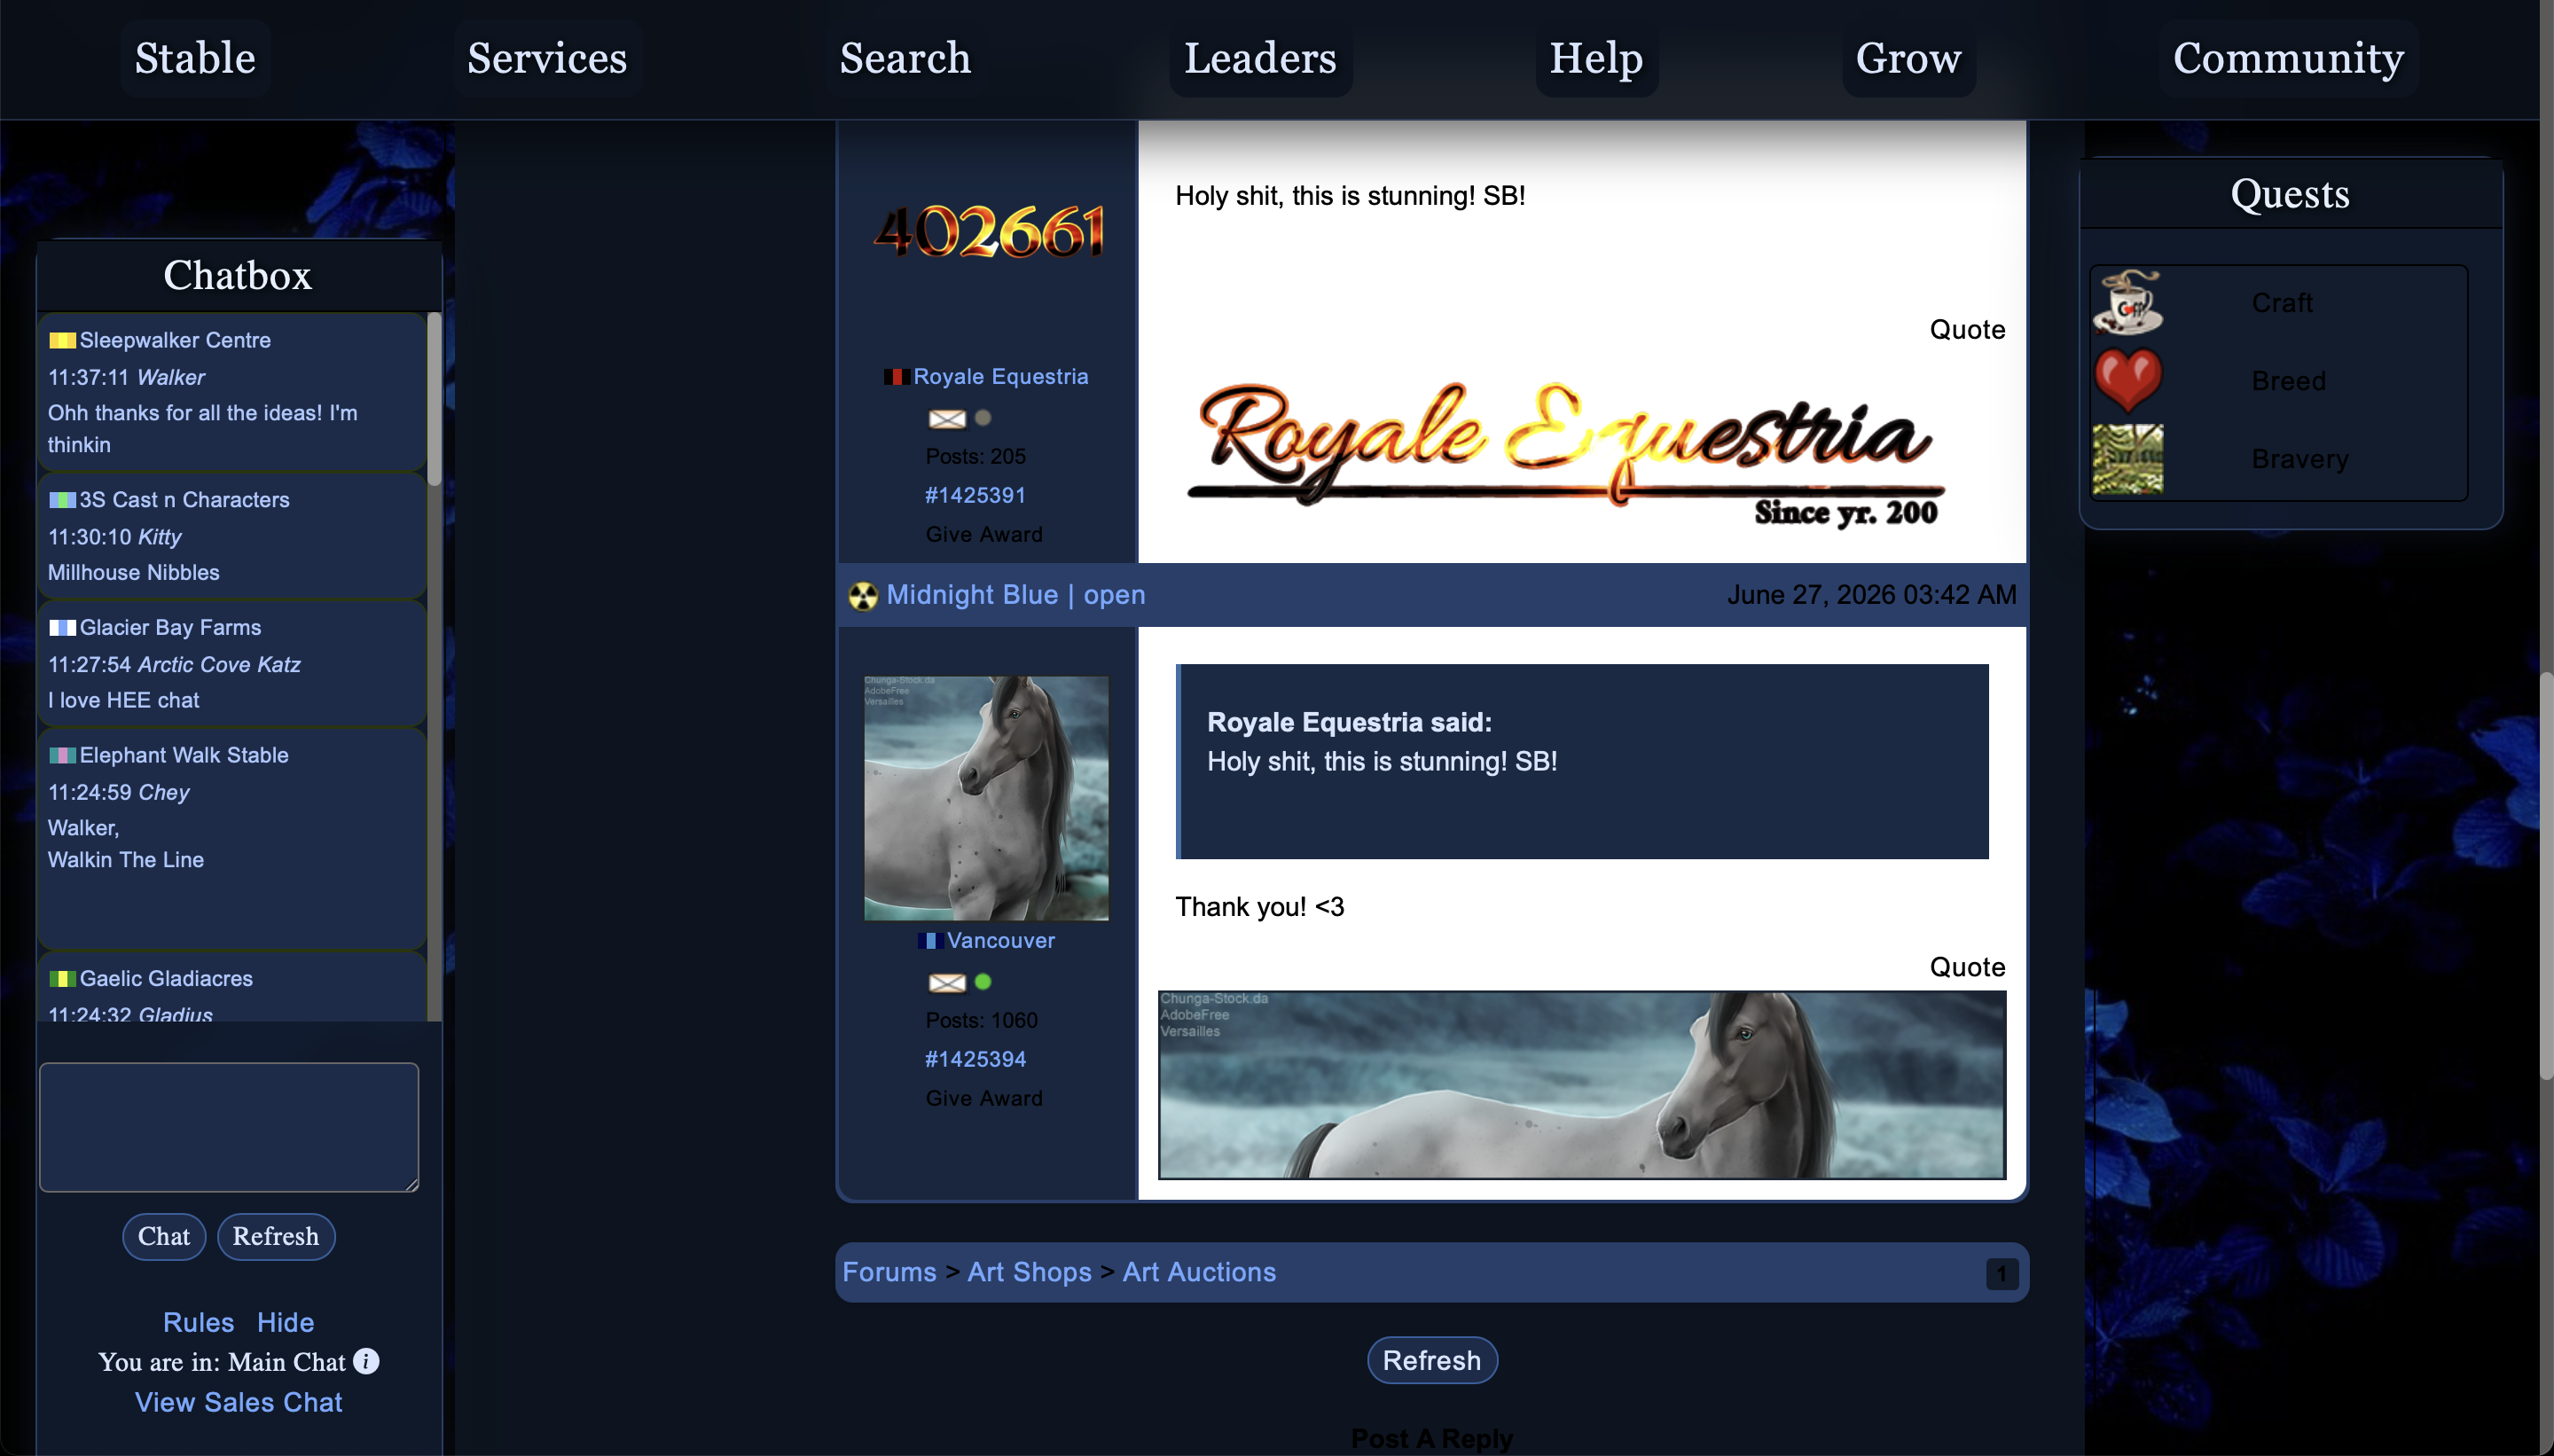The height and width of the screenshot is (1456, 2554).
Task: Click the flag beside Glacier Bay Farms
Action: (x=62, y=628)
